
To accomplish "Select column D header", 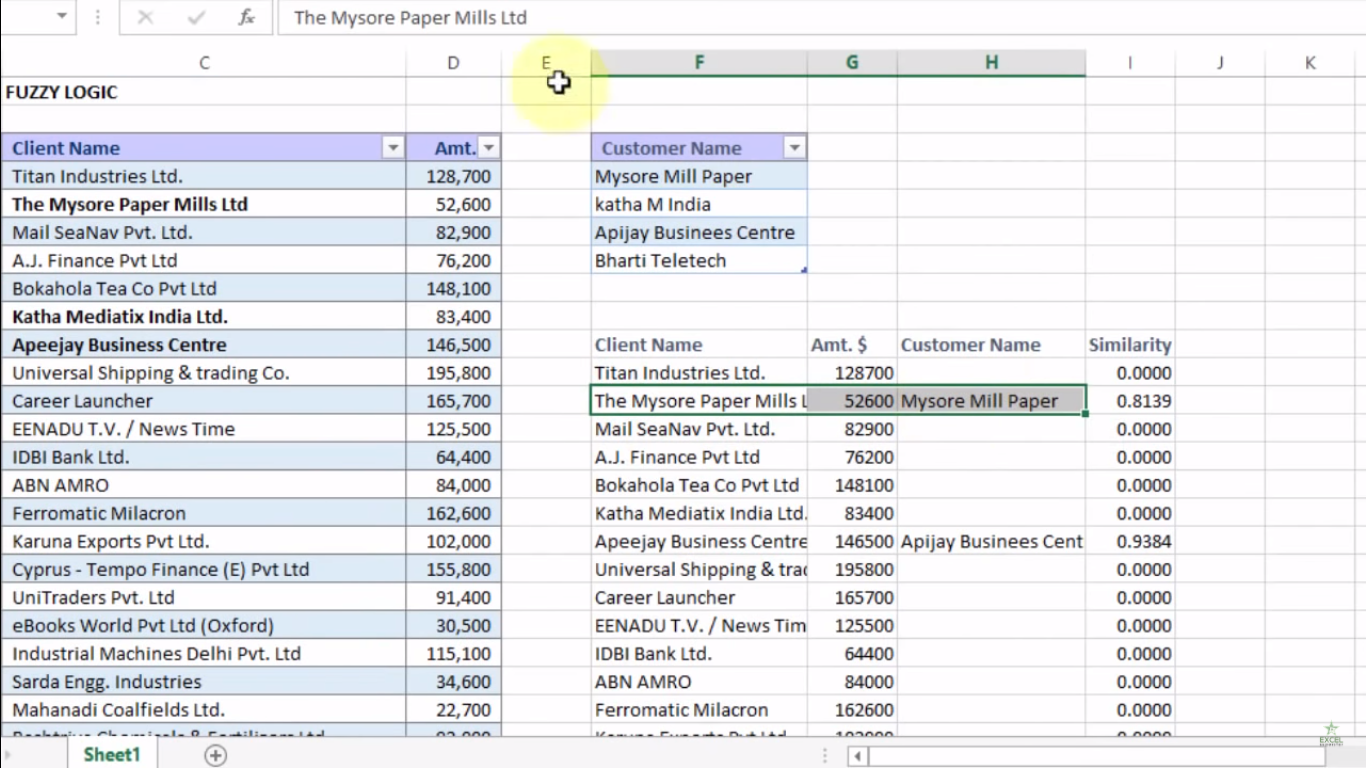I will (453, 63).
